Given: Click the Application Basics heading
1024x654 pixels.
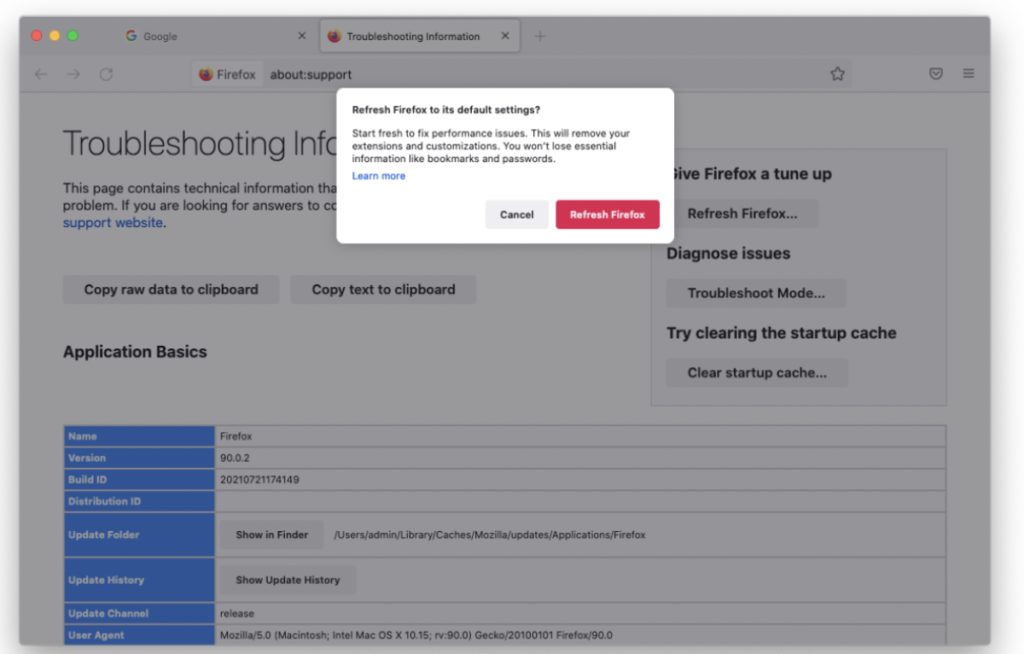Looking at the screenshot, I should (x=135, y=352).
